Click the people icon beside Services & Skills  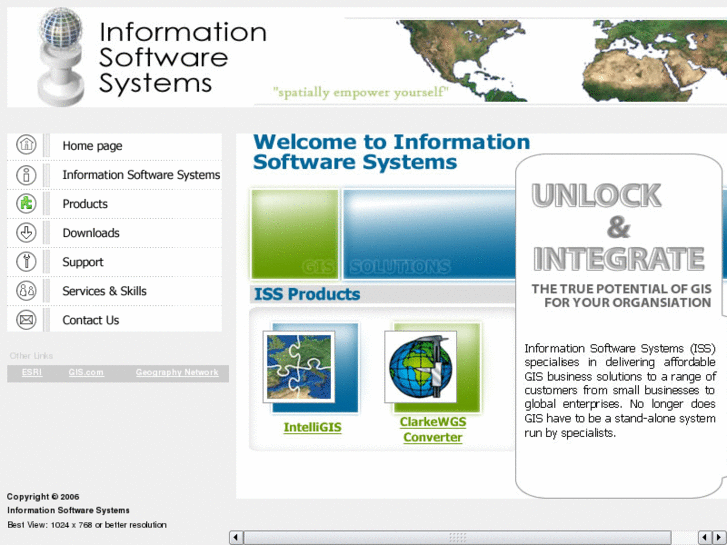pyautogui.click(x=26, y=291)
